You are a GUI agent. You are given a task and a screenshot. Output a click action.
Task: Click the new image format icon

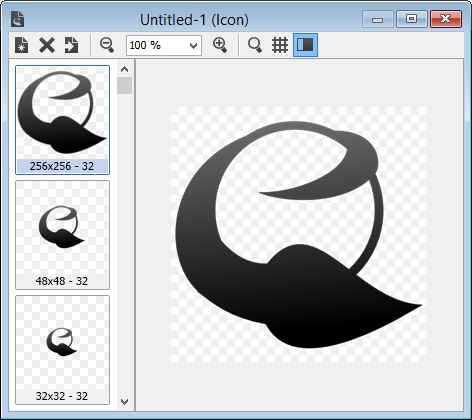(x=22, y=45)
